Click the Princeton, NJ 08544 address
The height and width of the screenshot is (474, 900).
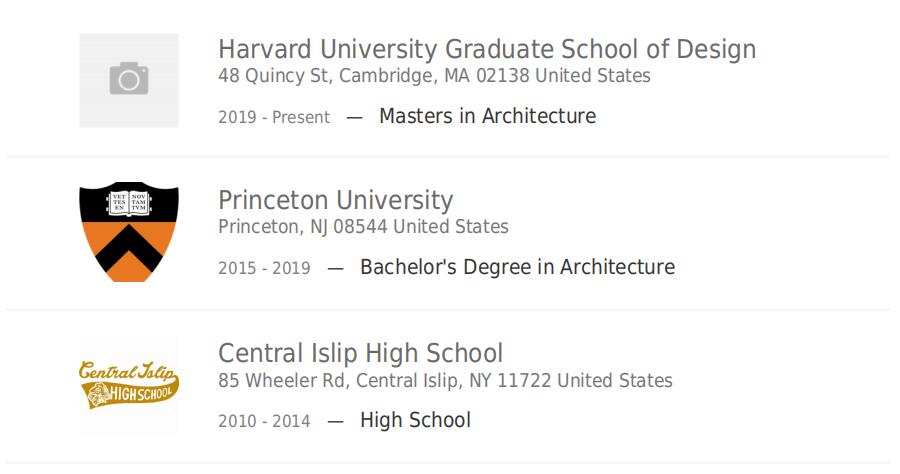coord(363,227)
